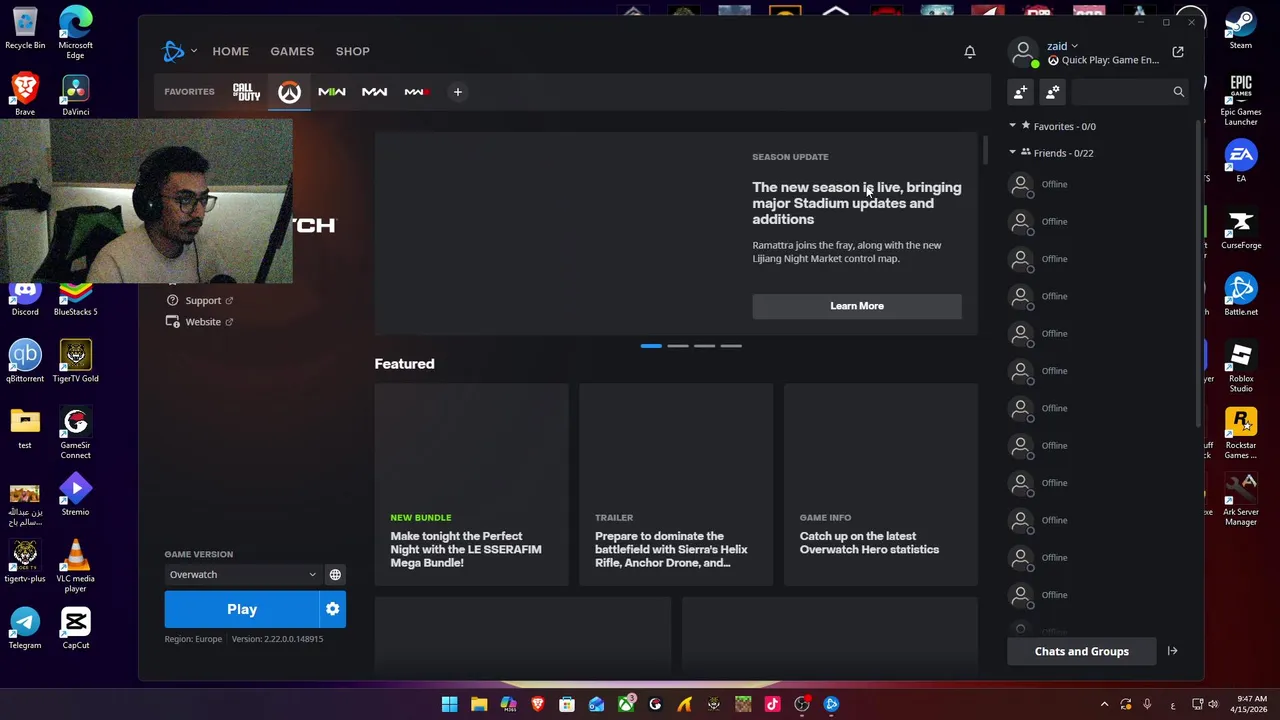Open OBS Studio from the taskbar
1280x720 pixels.
[802, 704]
